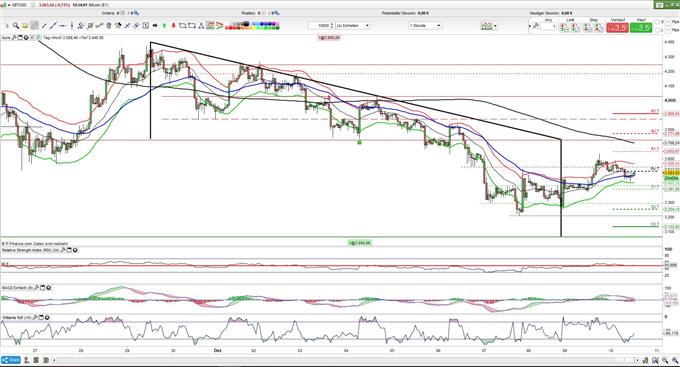This screenshot has height=367, width=680.
Task: Pick the black color swatch in palette
Action: (246, 23)
